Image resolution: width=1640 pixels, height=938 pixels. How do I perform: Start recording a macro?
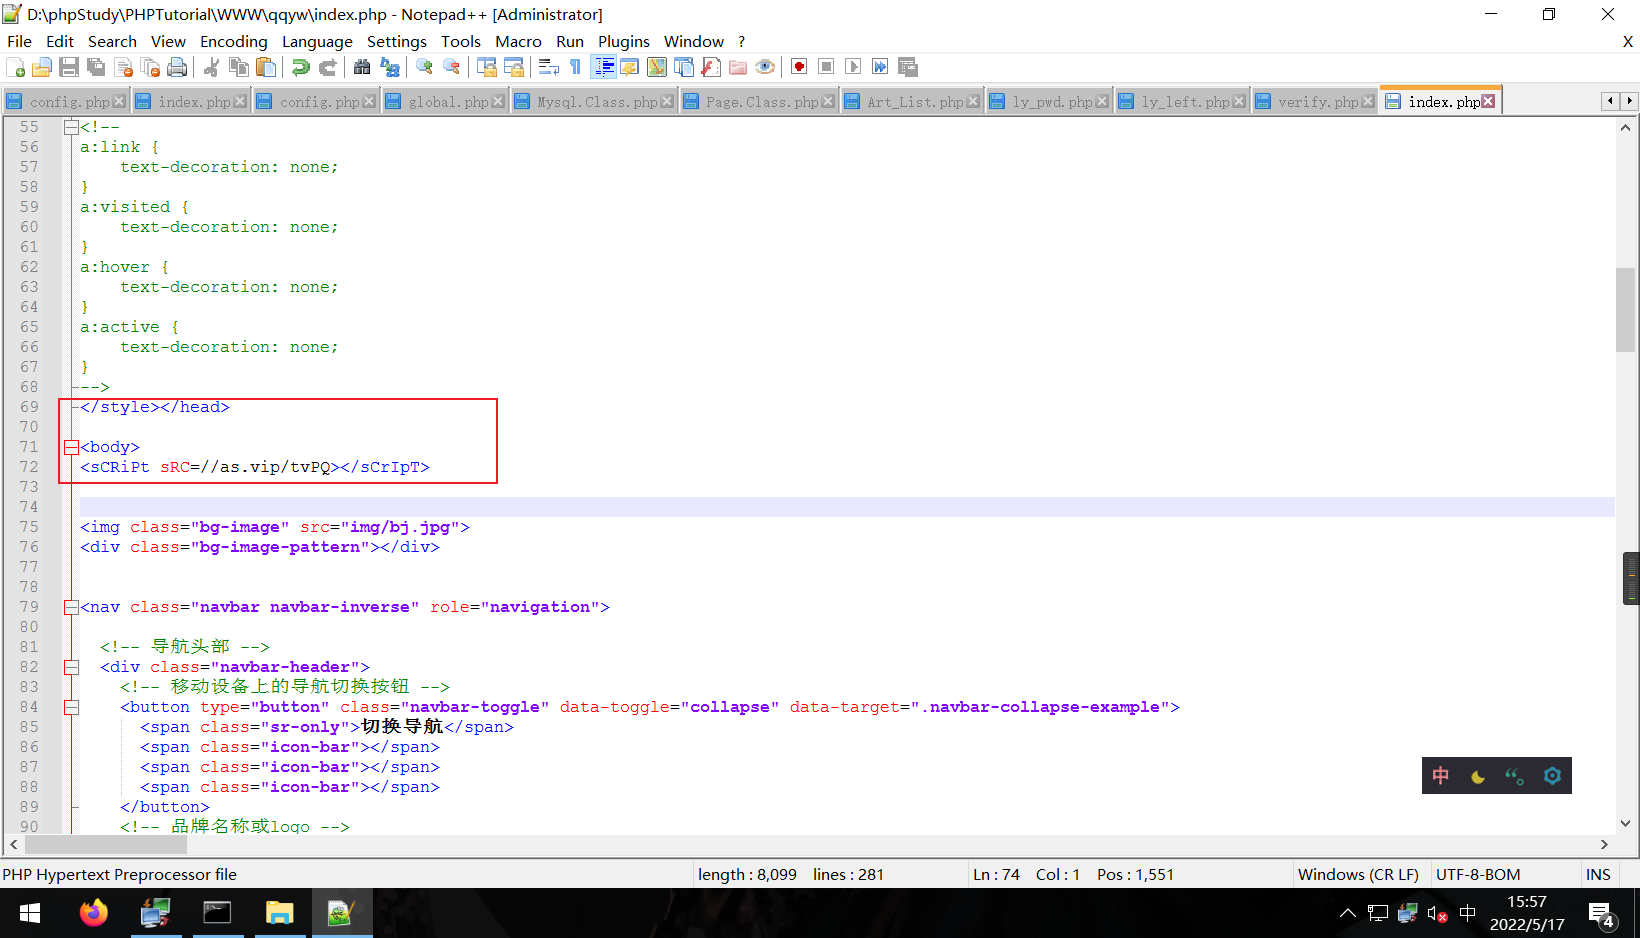click(799, 66)
